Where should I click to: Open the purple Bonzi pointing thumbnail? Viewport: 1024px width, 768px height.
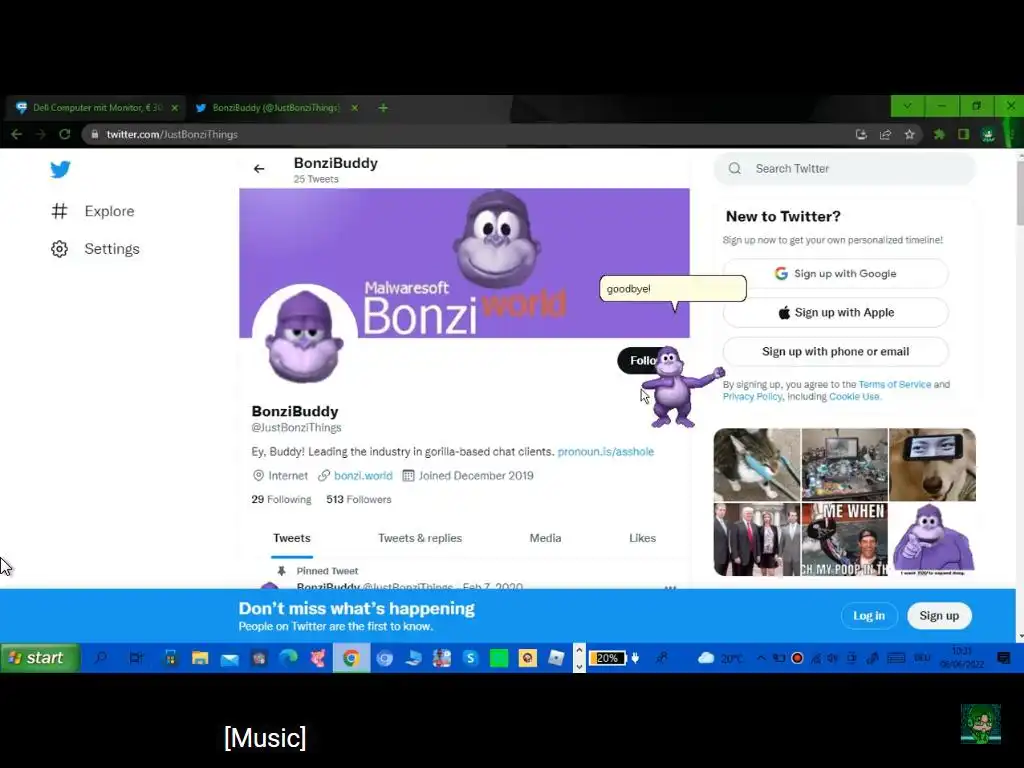tap(932, 539)
